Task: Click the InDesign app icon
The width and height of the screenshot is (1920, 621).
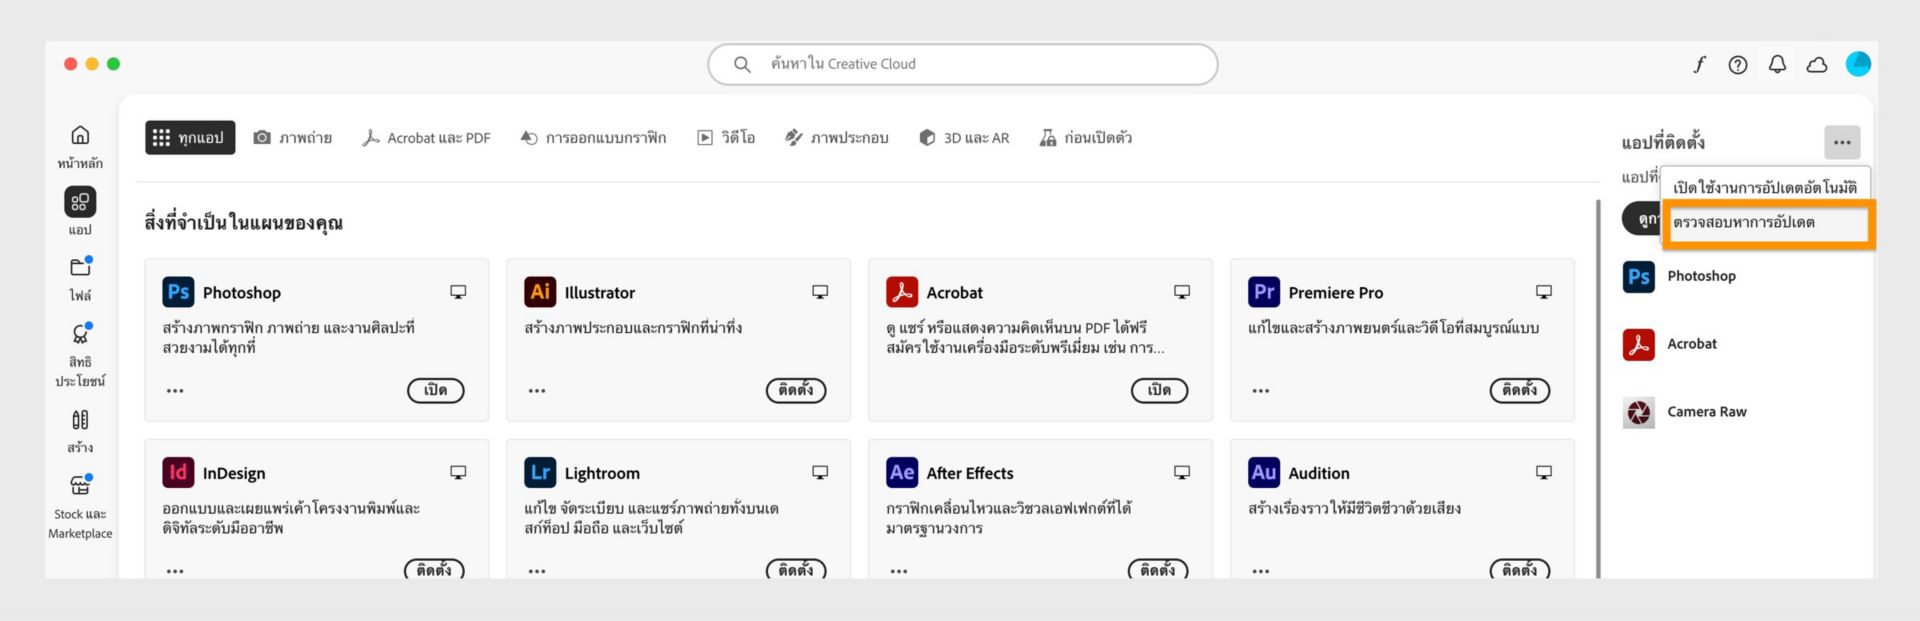Action: [x=178, y=472]
